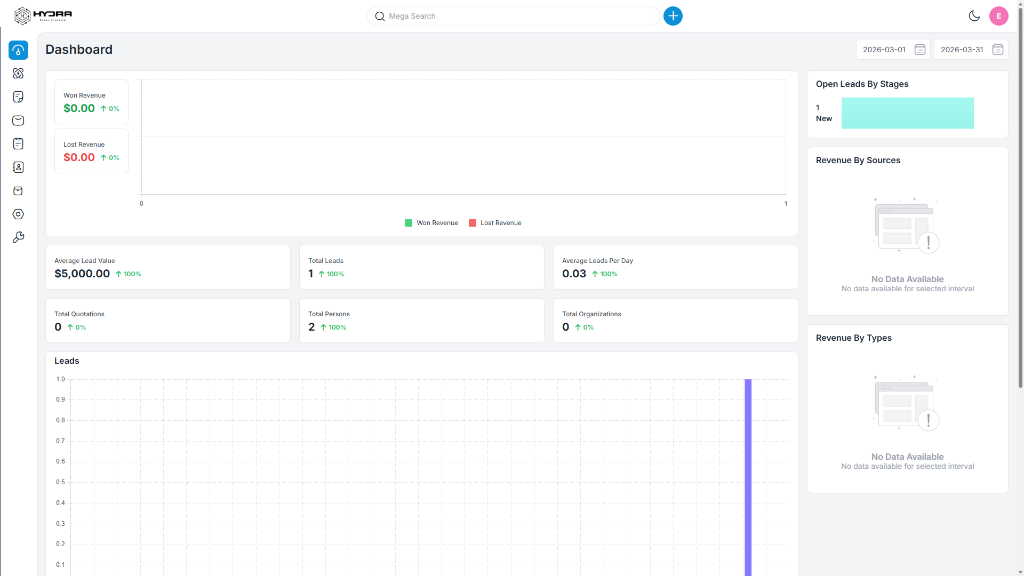This screenshot has width=1024, height=576.
Task: Click the Total Quotations label
Action: click(x=80, y=314)
